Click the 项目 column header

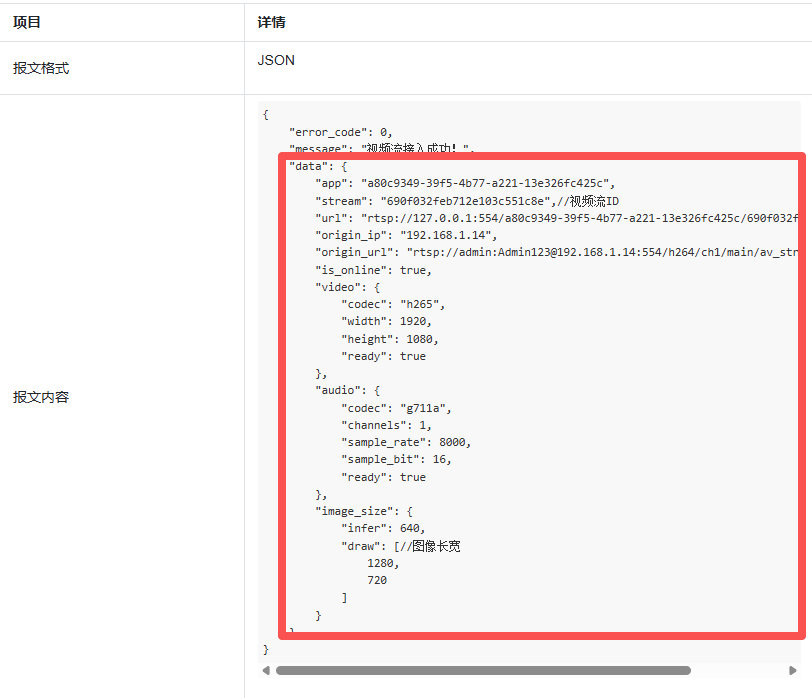(x=27, y=22)
